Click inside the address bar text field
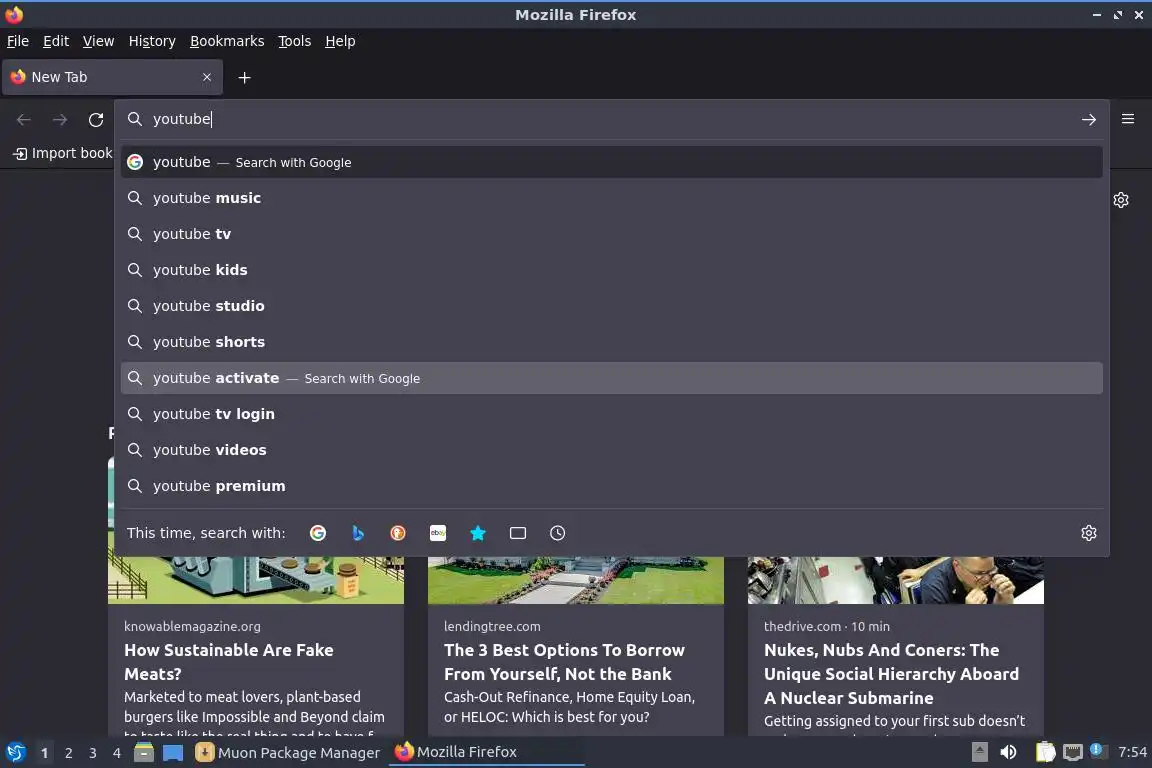This screenshot has height=768, width=1152. [610, 119]
